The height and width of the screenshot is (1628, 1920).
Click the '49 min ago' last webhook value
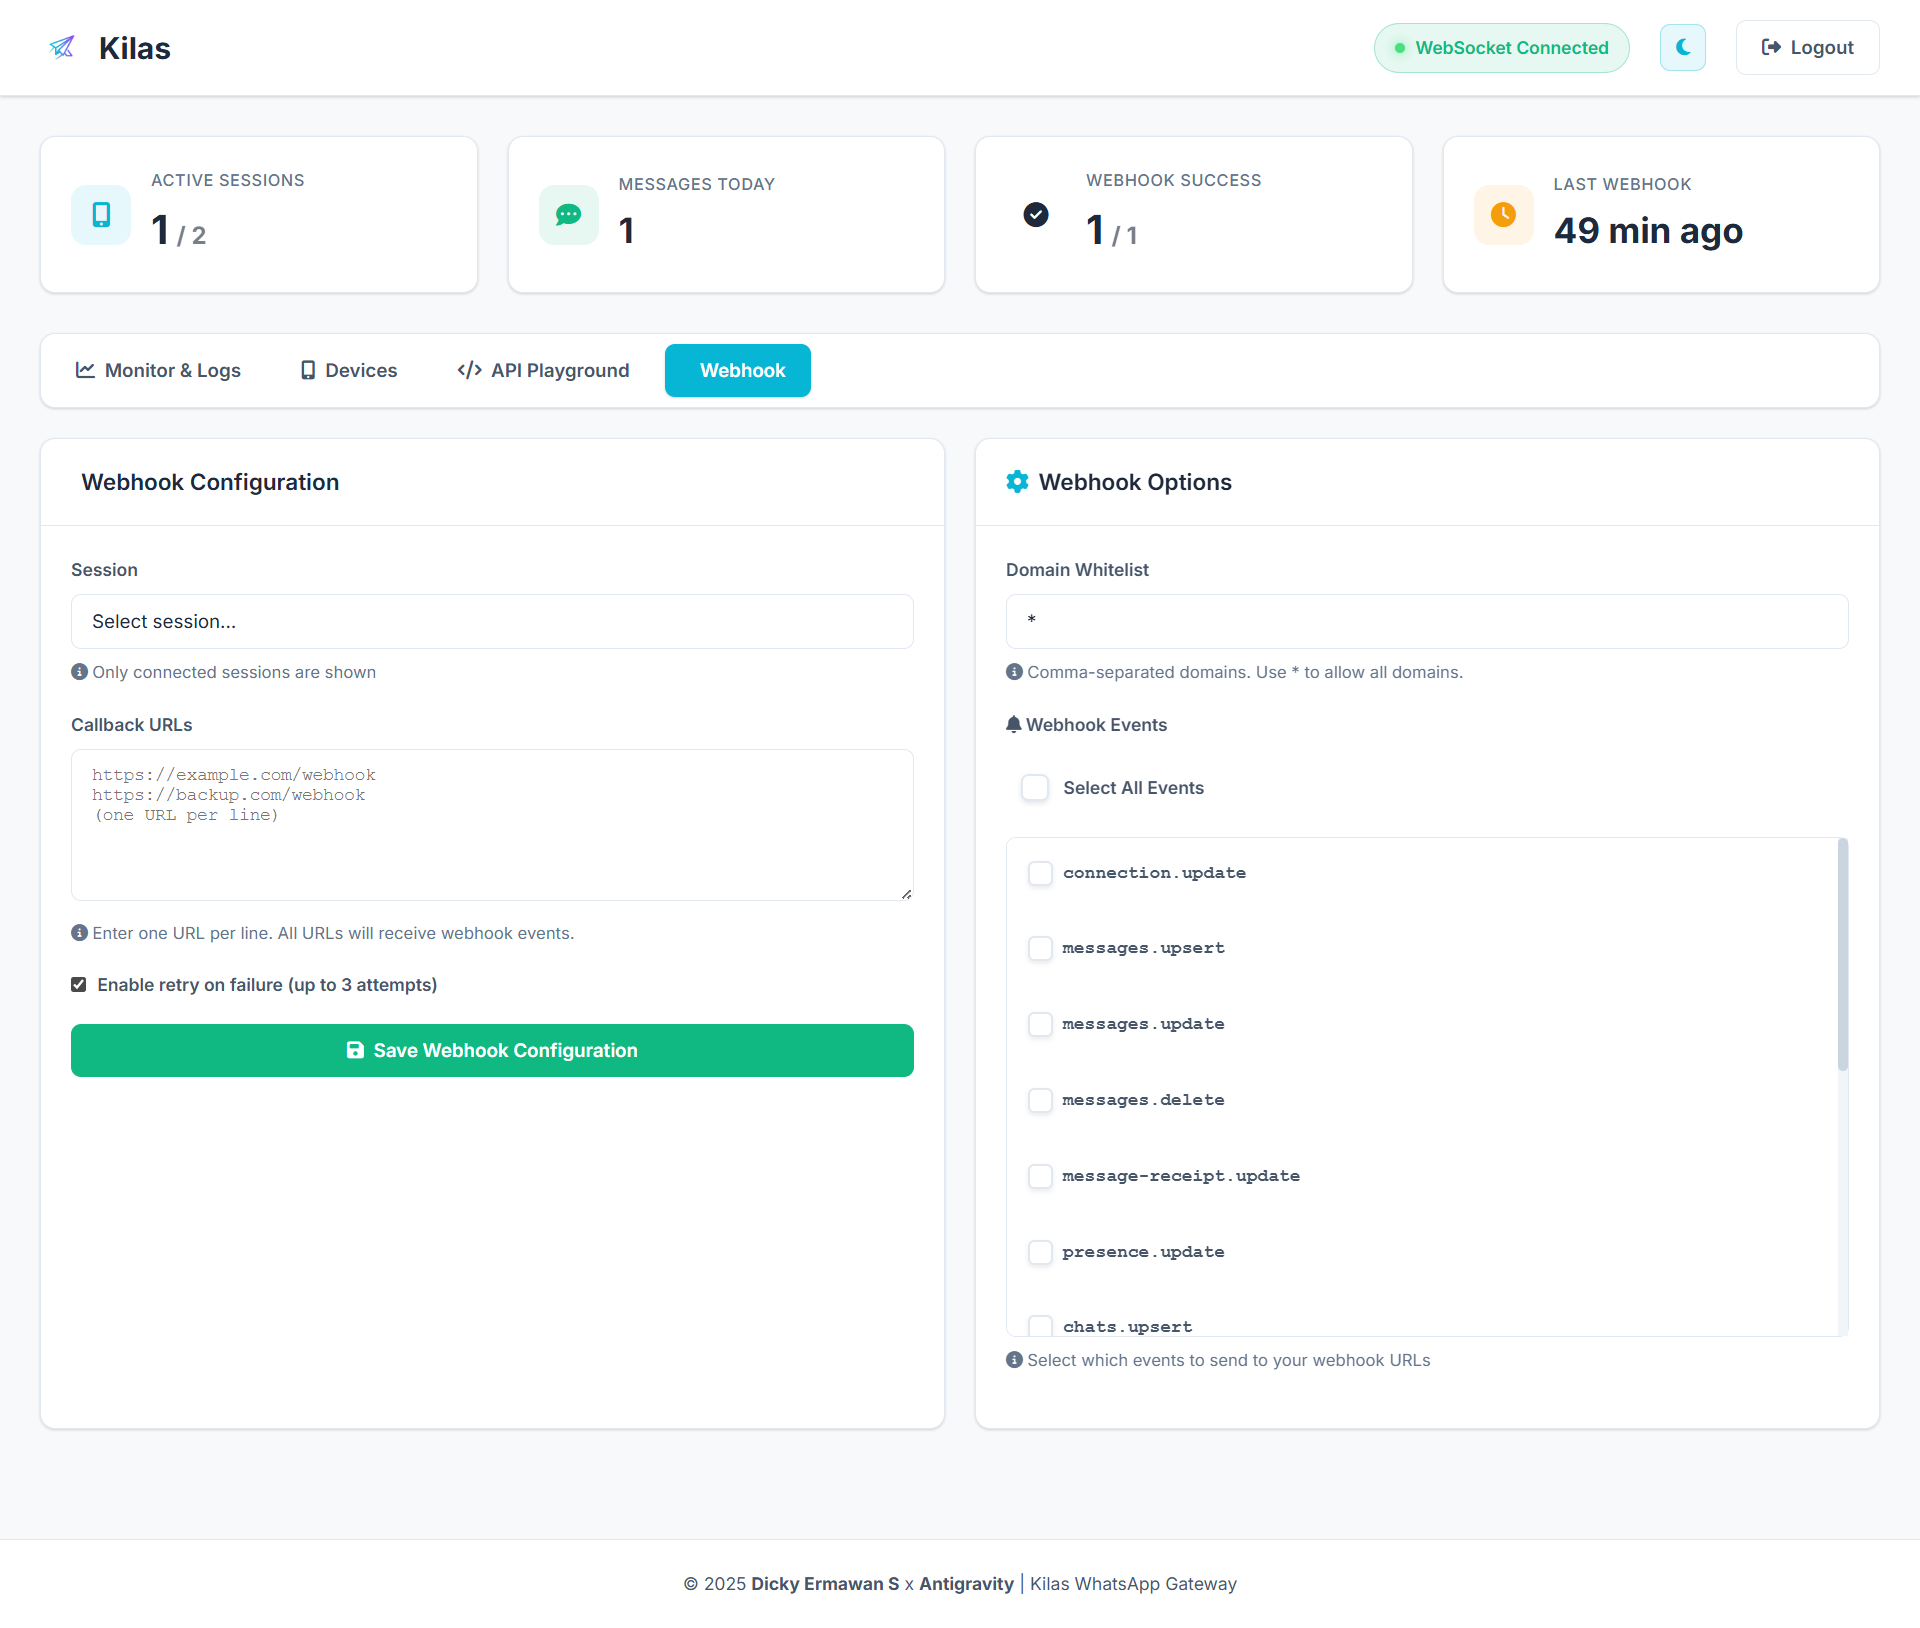coord(1648,231)
